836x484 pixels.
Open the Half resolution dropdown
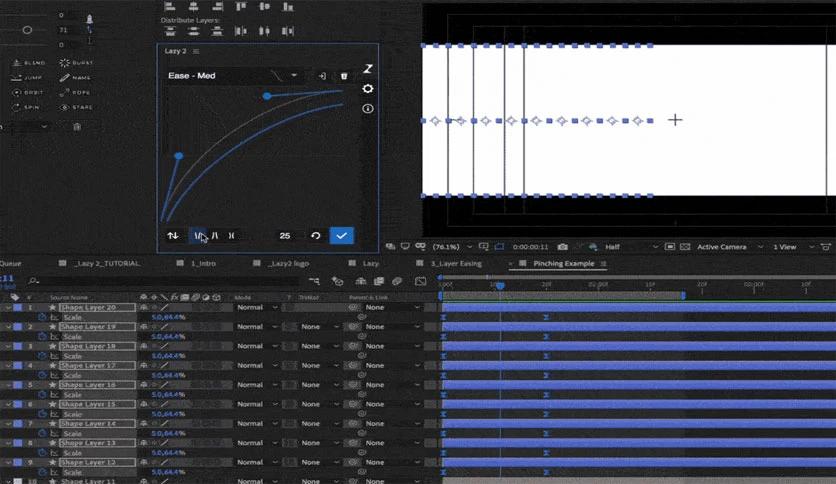point(631,247)
